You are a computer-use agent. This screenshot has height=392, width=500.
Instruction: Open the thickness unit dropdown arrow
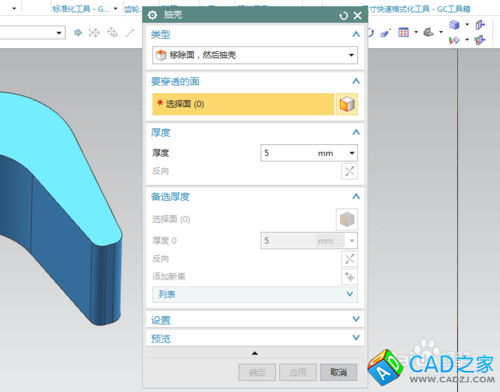(352, 153)
